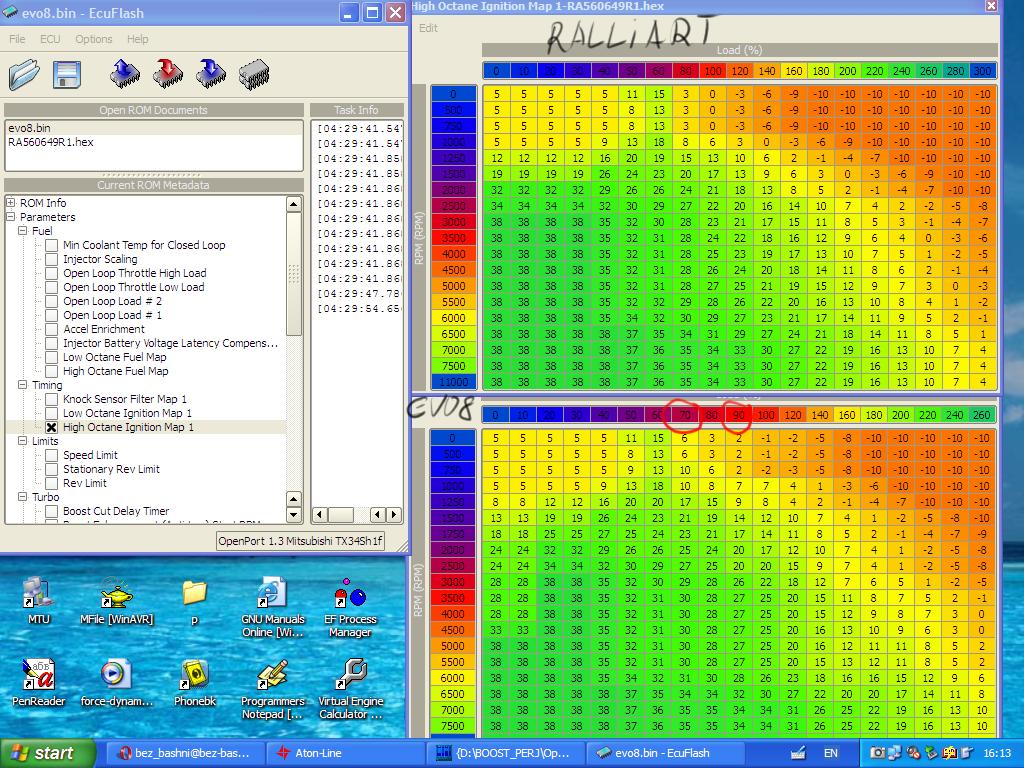Screen dimensions: 1024x768
Task: Click the Rev Limit tree item
Action: pos(85,483)
